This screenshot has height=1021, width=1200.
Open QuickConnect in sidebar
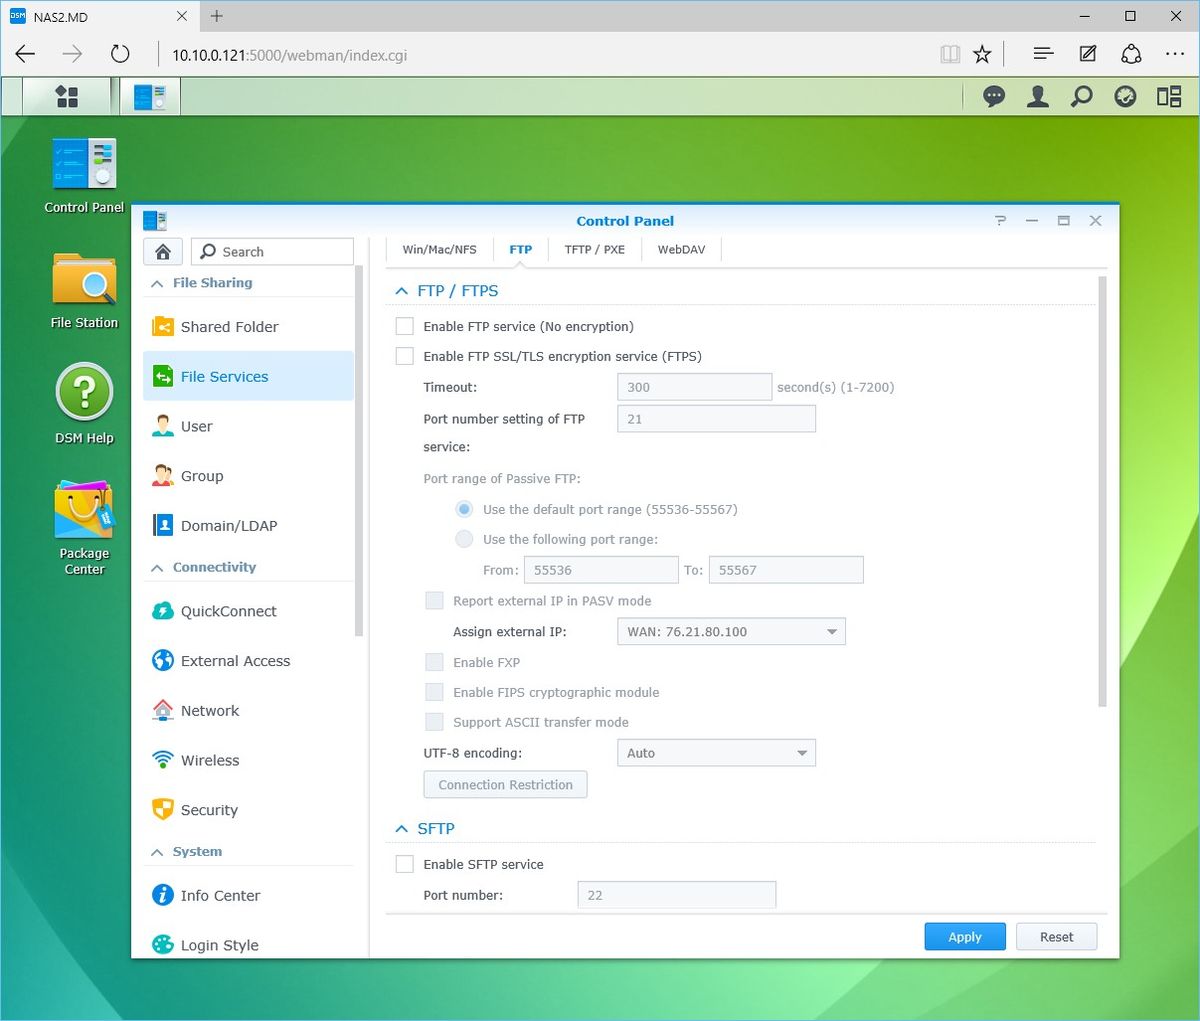[249, 611]
